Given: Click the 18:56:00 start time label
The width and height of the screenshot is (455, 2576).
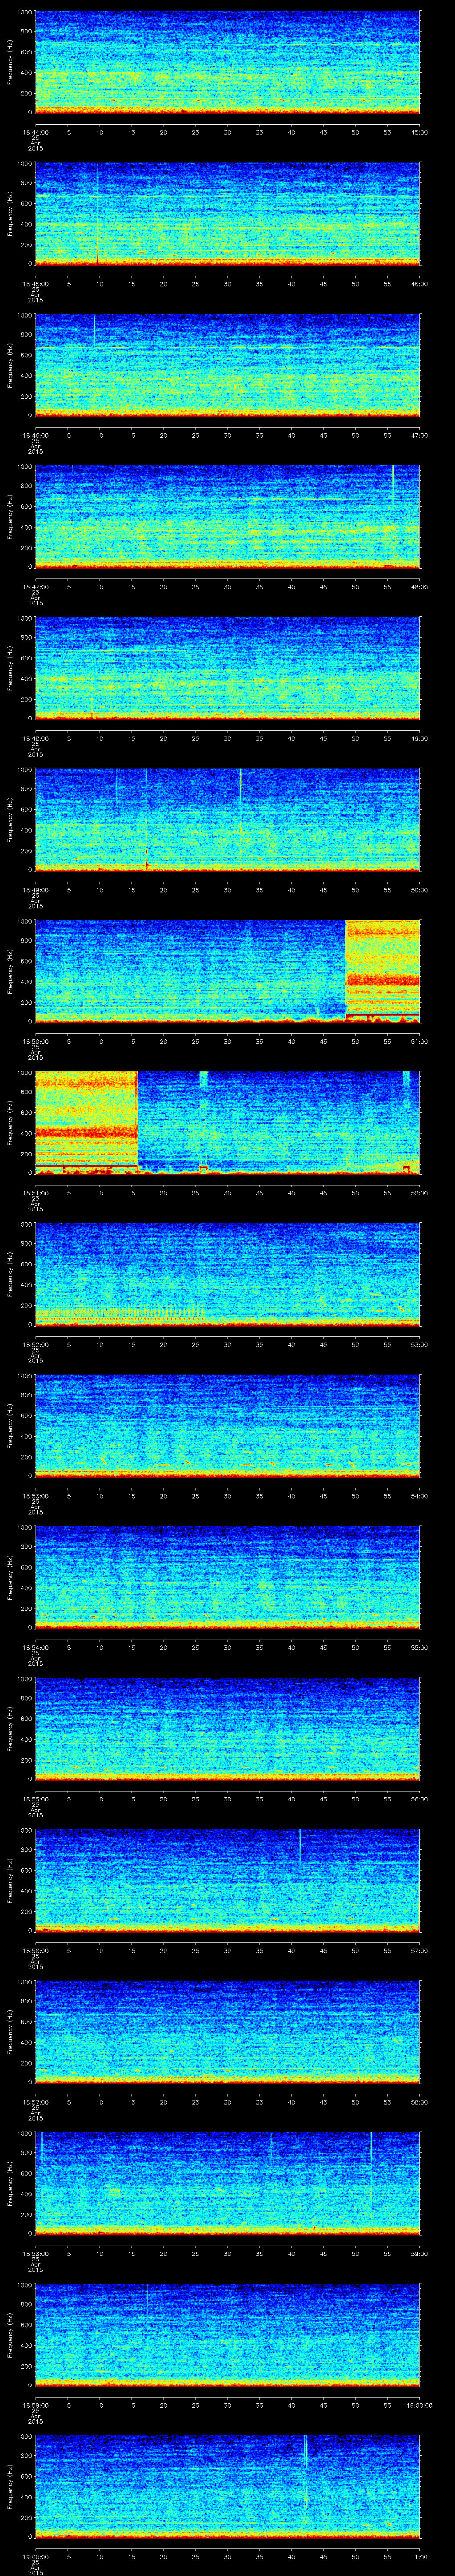Looking at the screenshot, I should point(35,1950).
